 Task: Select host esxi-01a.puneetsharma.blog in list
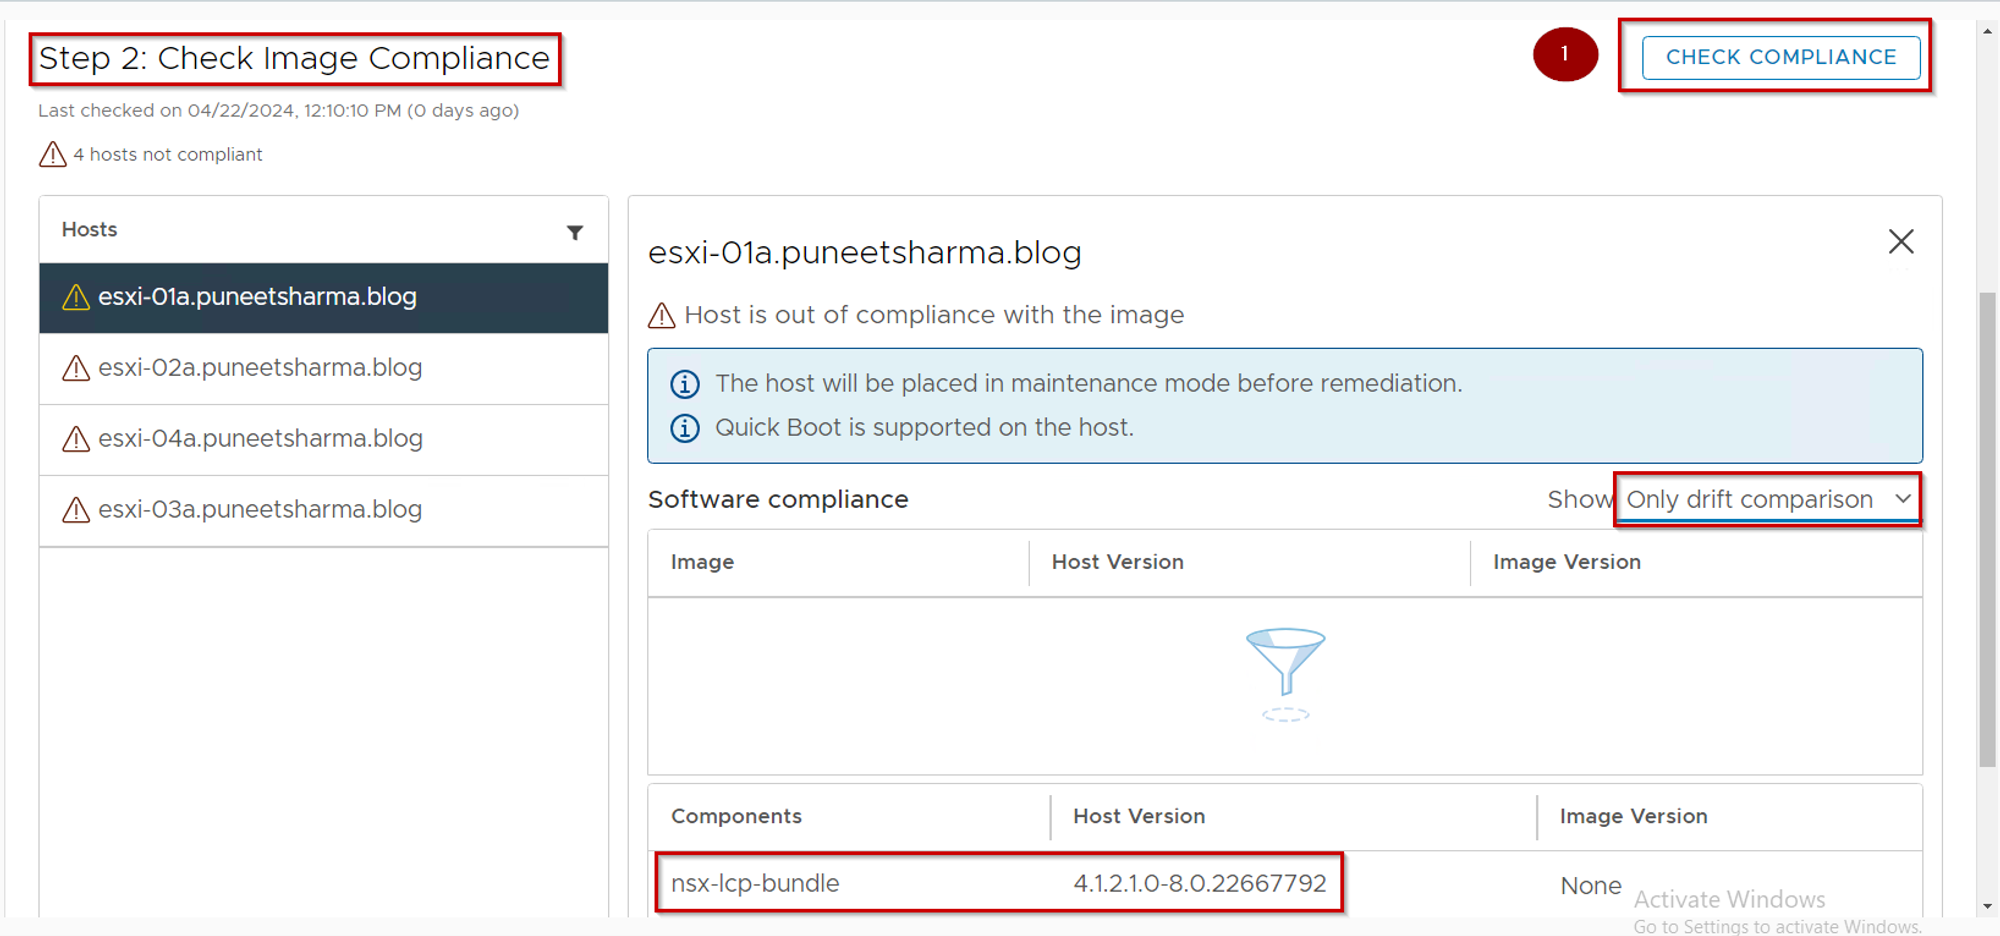click(257, 297)
